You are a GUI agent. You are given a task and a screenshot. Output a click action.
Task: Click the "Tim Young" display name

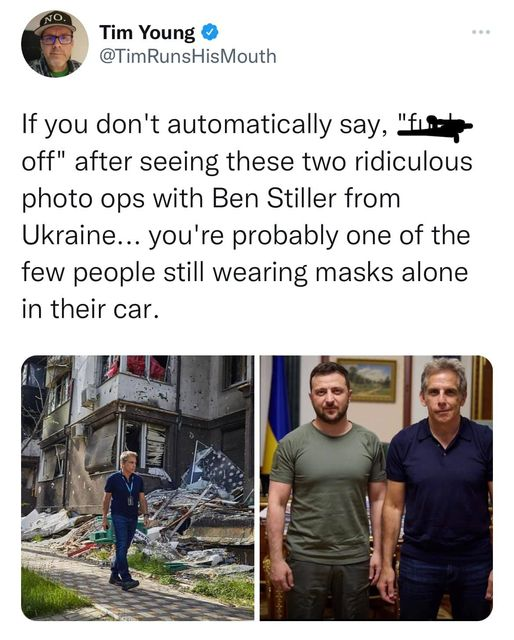point(147,33)
